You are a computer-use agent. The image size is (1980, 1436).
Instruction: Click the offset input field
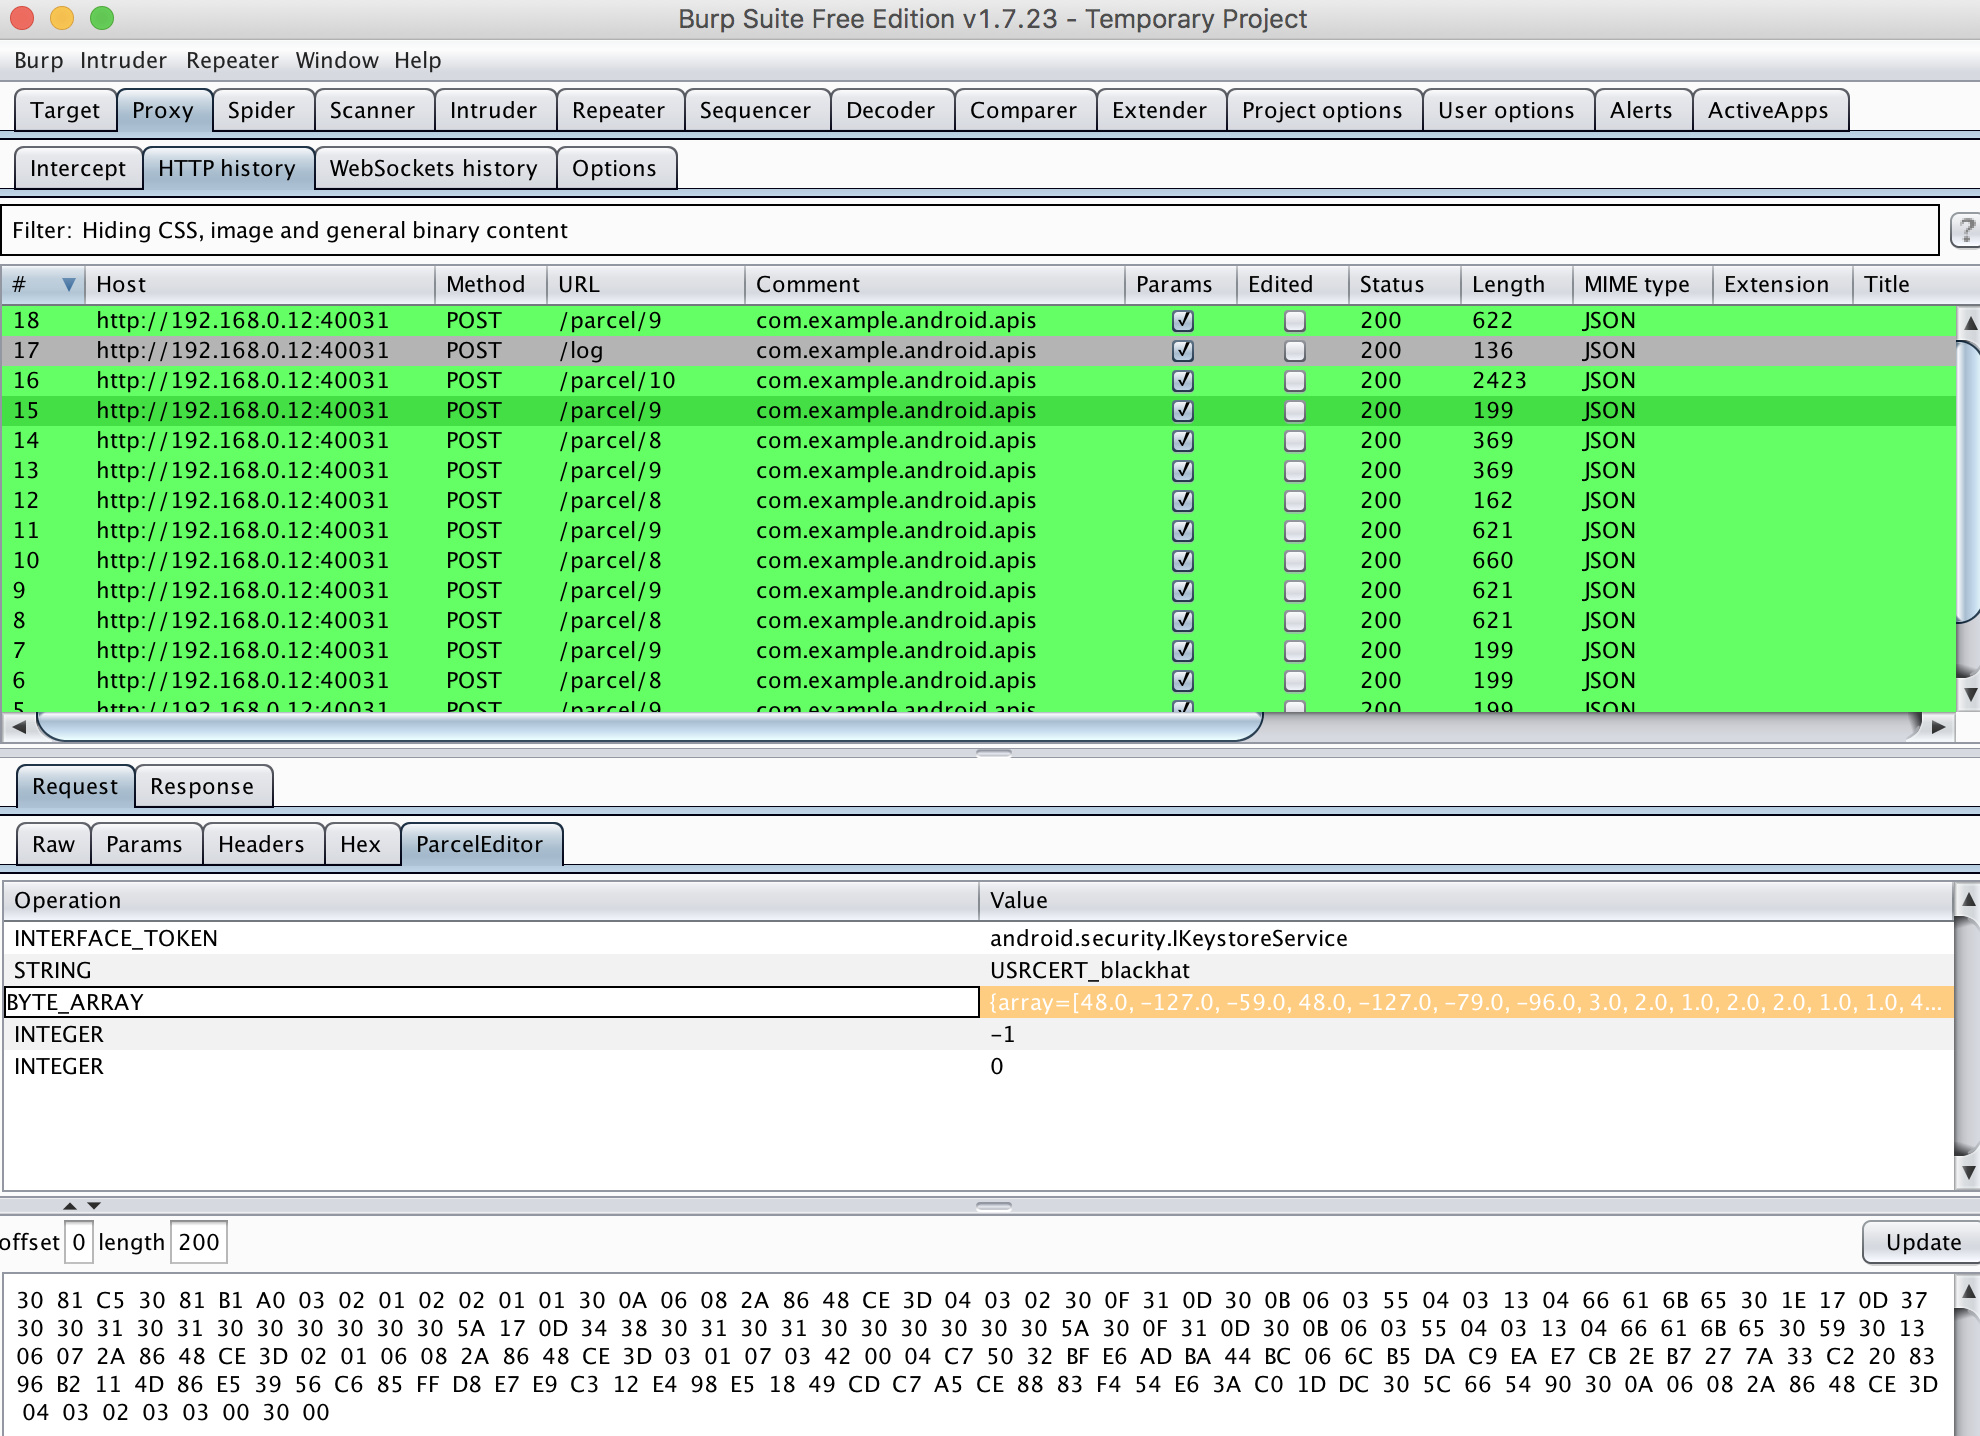(x=79, y=1242)
